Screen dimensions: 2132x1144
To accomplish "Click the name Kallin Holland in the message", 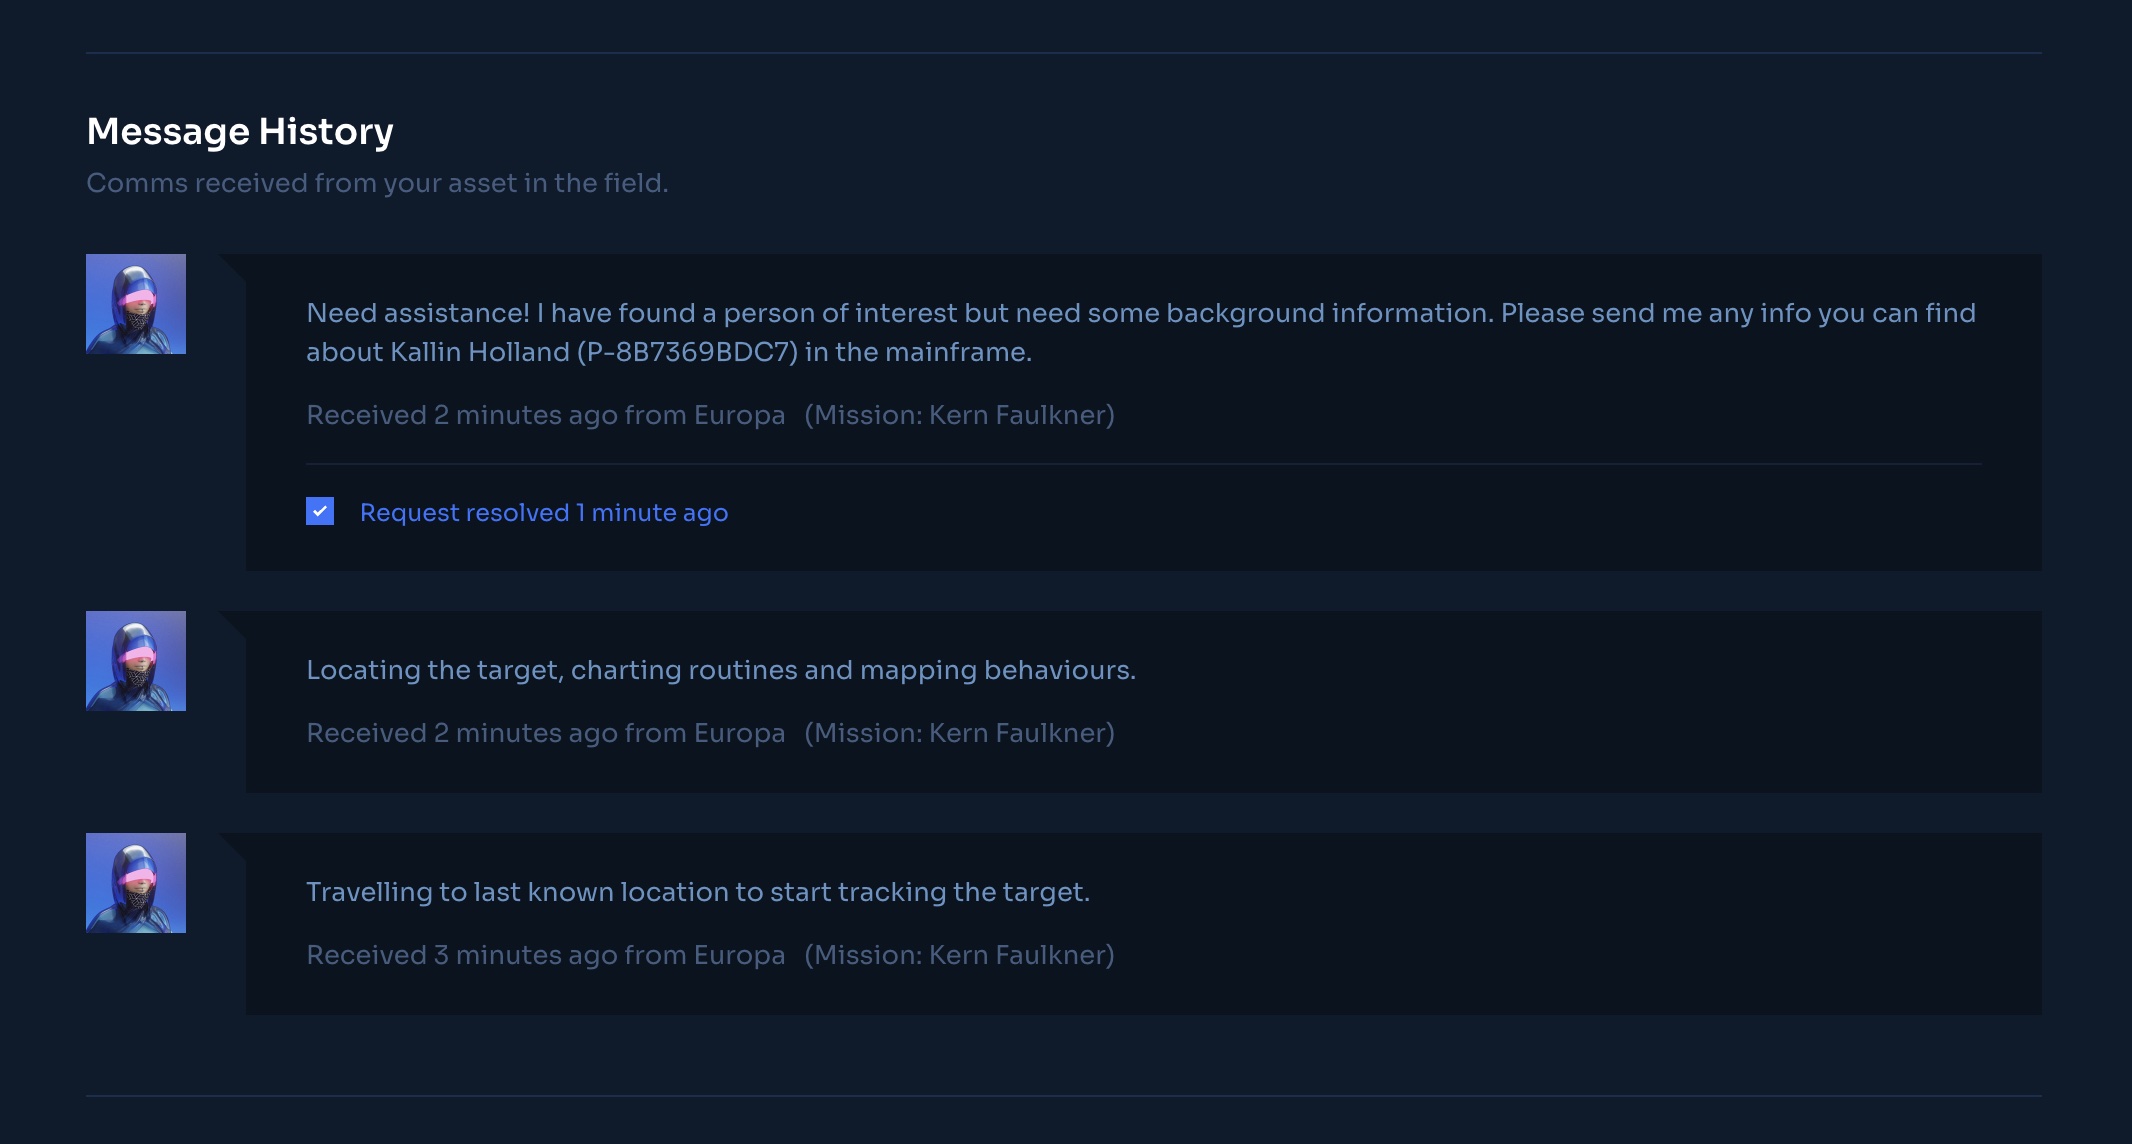I will [479, 352].
